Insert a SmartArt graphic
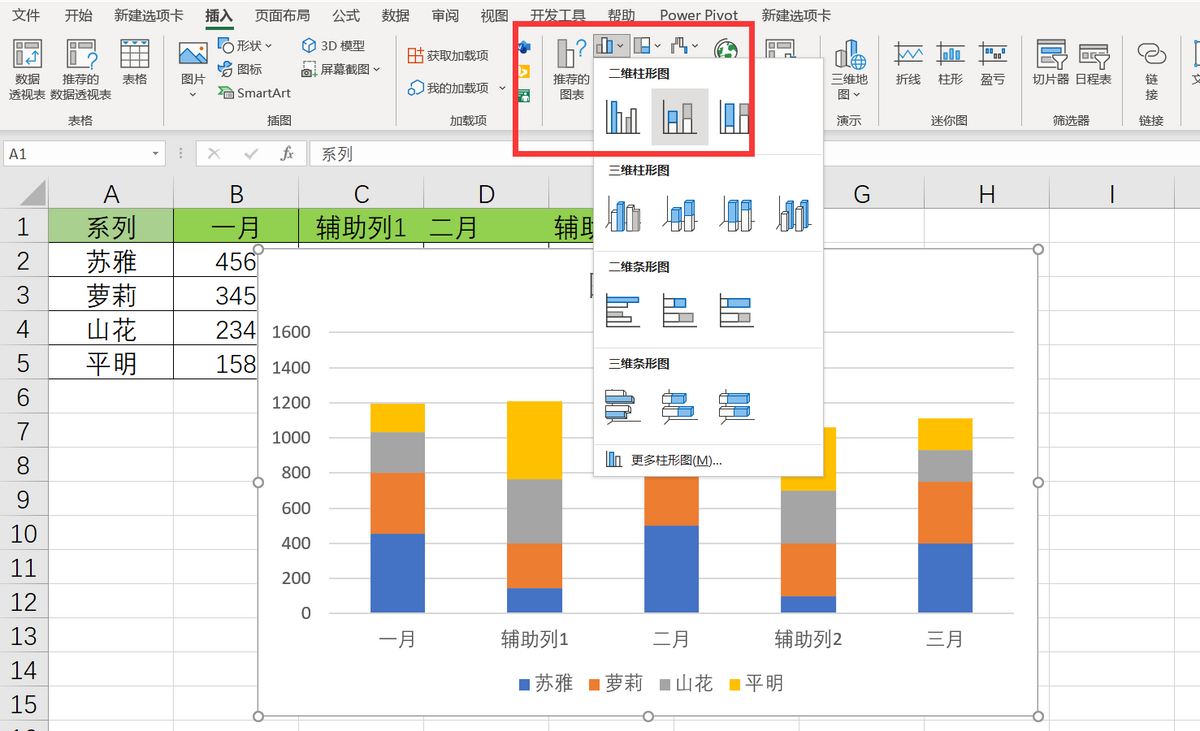This screenshot has width=1200, height=731. (254, 92)
